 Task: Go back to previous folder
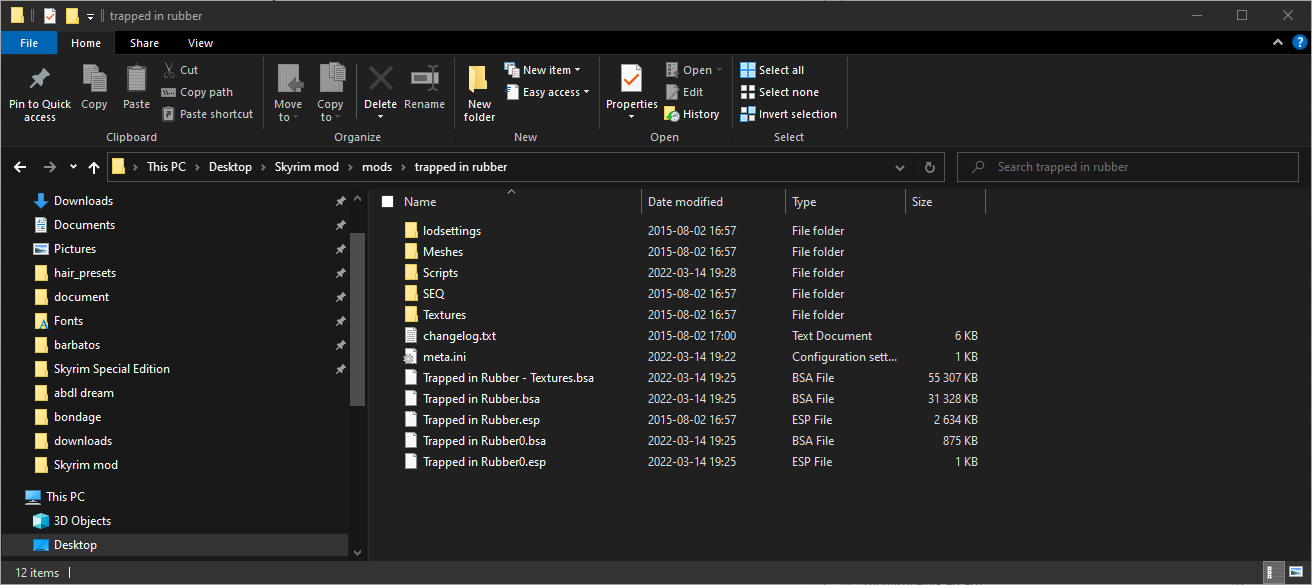pos(21,167)
